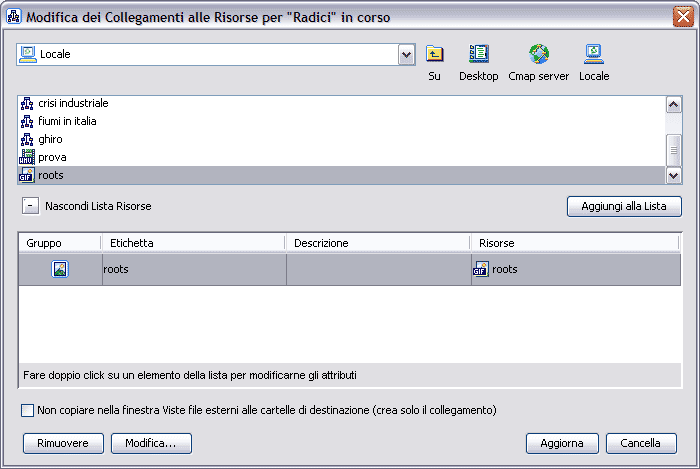Select the Cmap server globe icon
This screenshot has height=469, width=700.
point(538,55)
